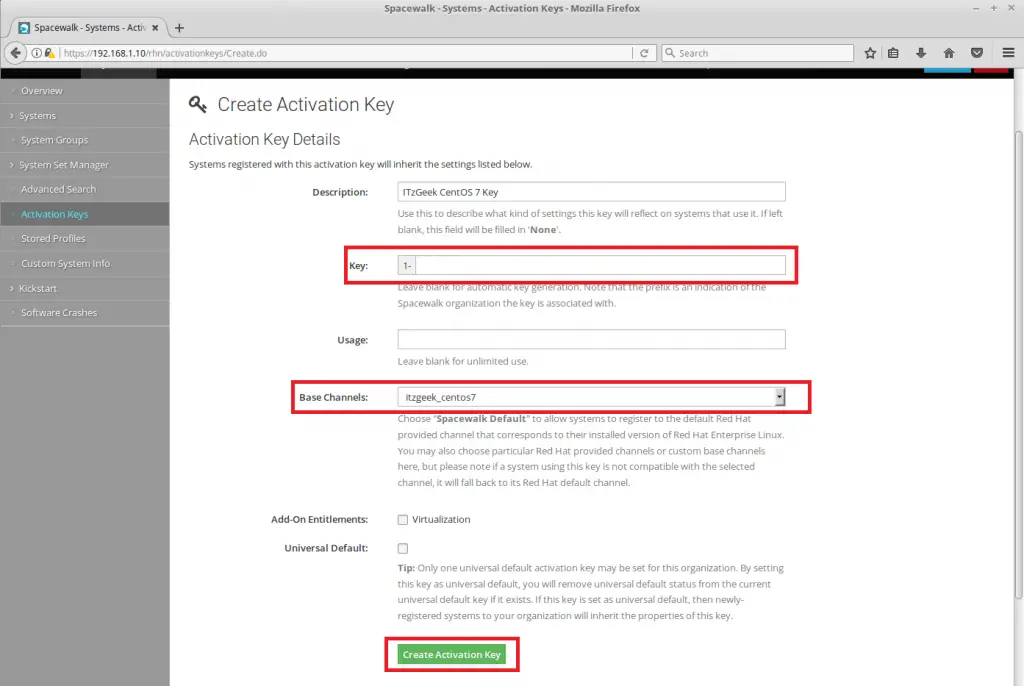This screenshot has height=686, width=1024.
Task: Click the insecure connection lock warning icon
Action: [50, 53]
